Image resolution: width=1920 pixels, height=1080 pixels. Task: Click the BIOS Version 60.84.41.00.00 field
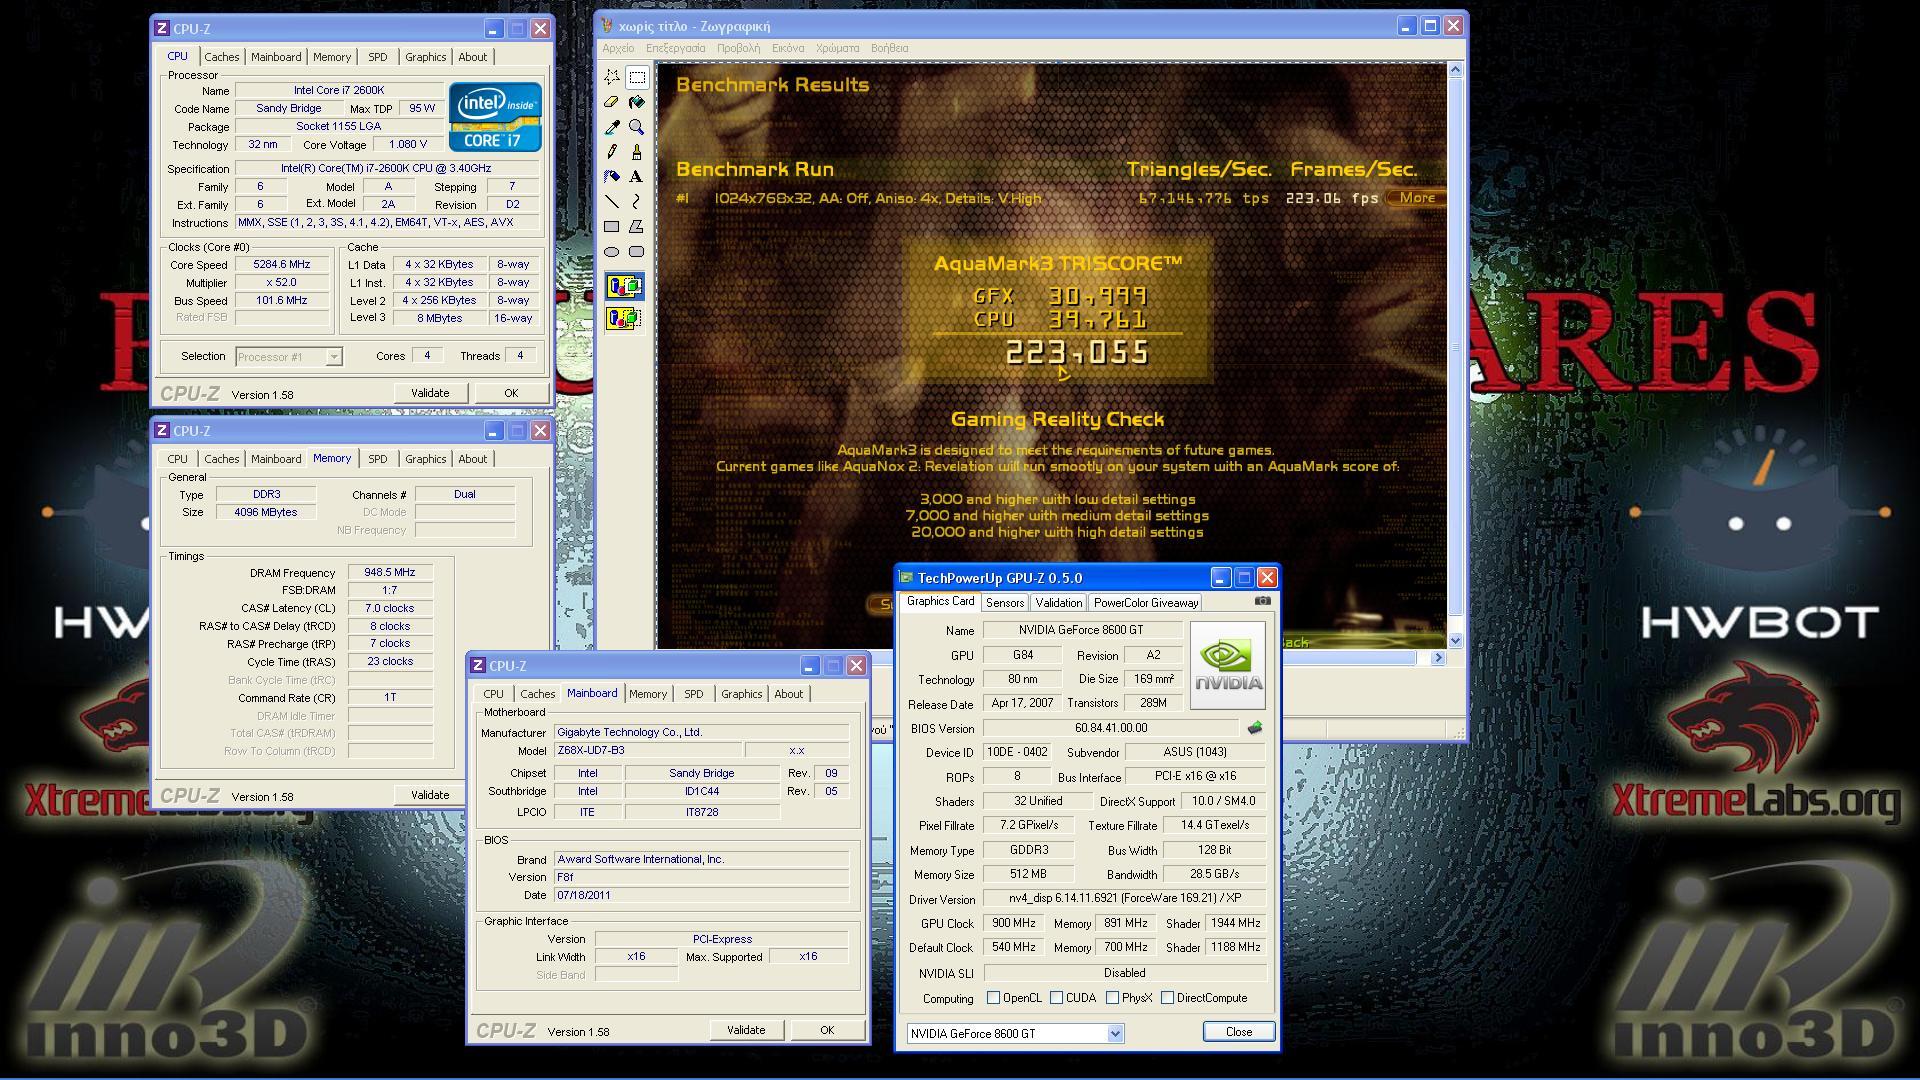pos(1111,728)
